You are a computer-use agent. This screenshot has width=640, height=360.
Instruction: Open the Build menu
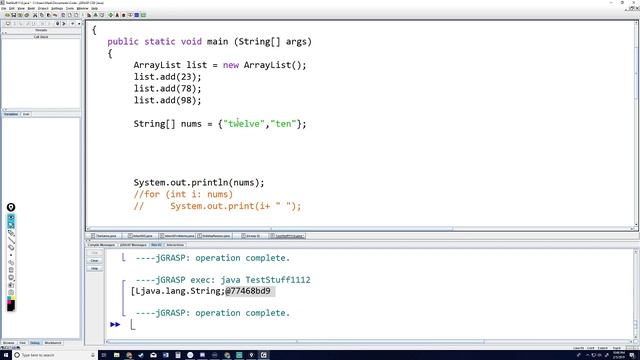click(x=31, y=8)
